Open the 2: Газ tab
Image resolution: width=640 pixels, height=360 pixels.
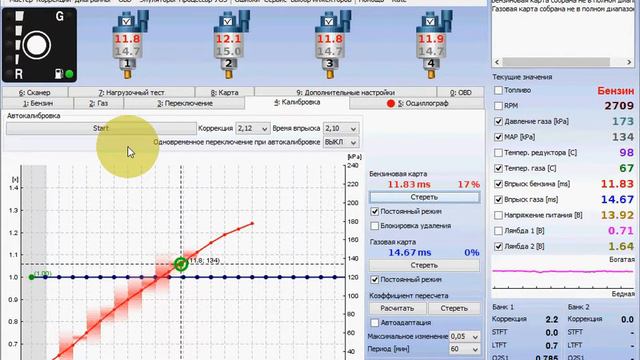pos(99,103)
